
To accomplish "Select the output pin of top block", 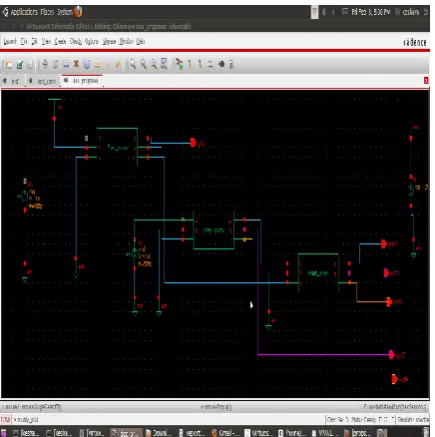I will pos(193,143).
